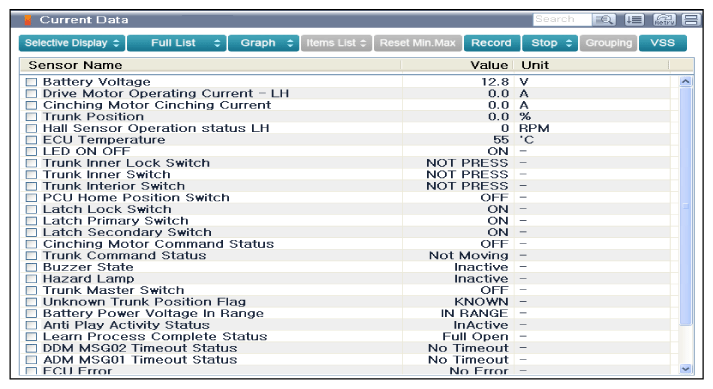
Task: Check the Buzzer State checkbox
Action: tap(31, 268)
